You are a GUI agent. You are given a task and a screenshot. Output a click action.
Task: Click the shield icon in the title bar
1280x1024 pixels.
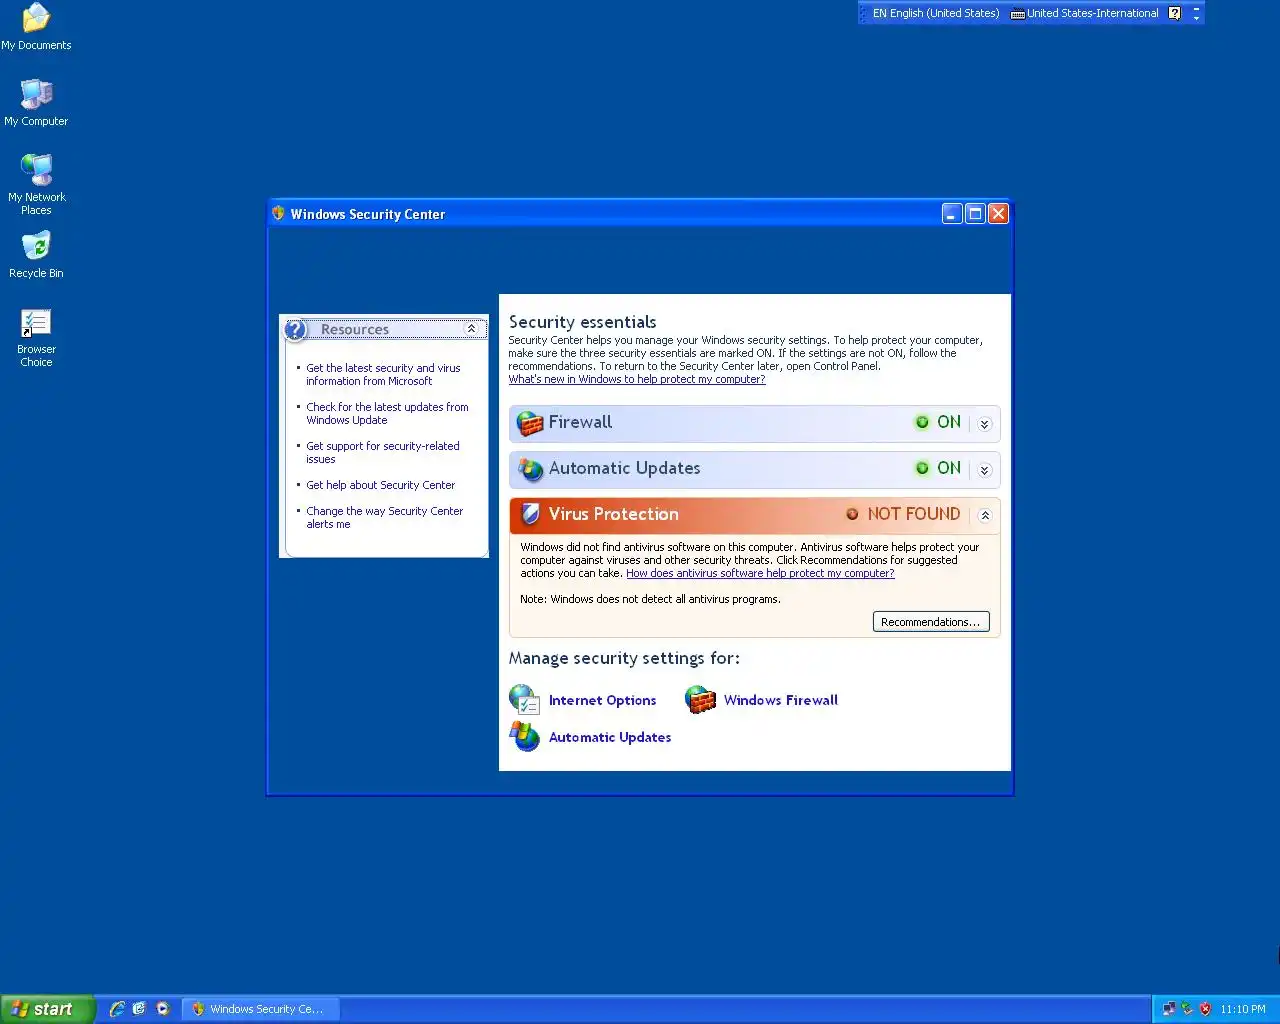[279, 213]
